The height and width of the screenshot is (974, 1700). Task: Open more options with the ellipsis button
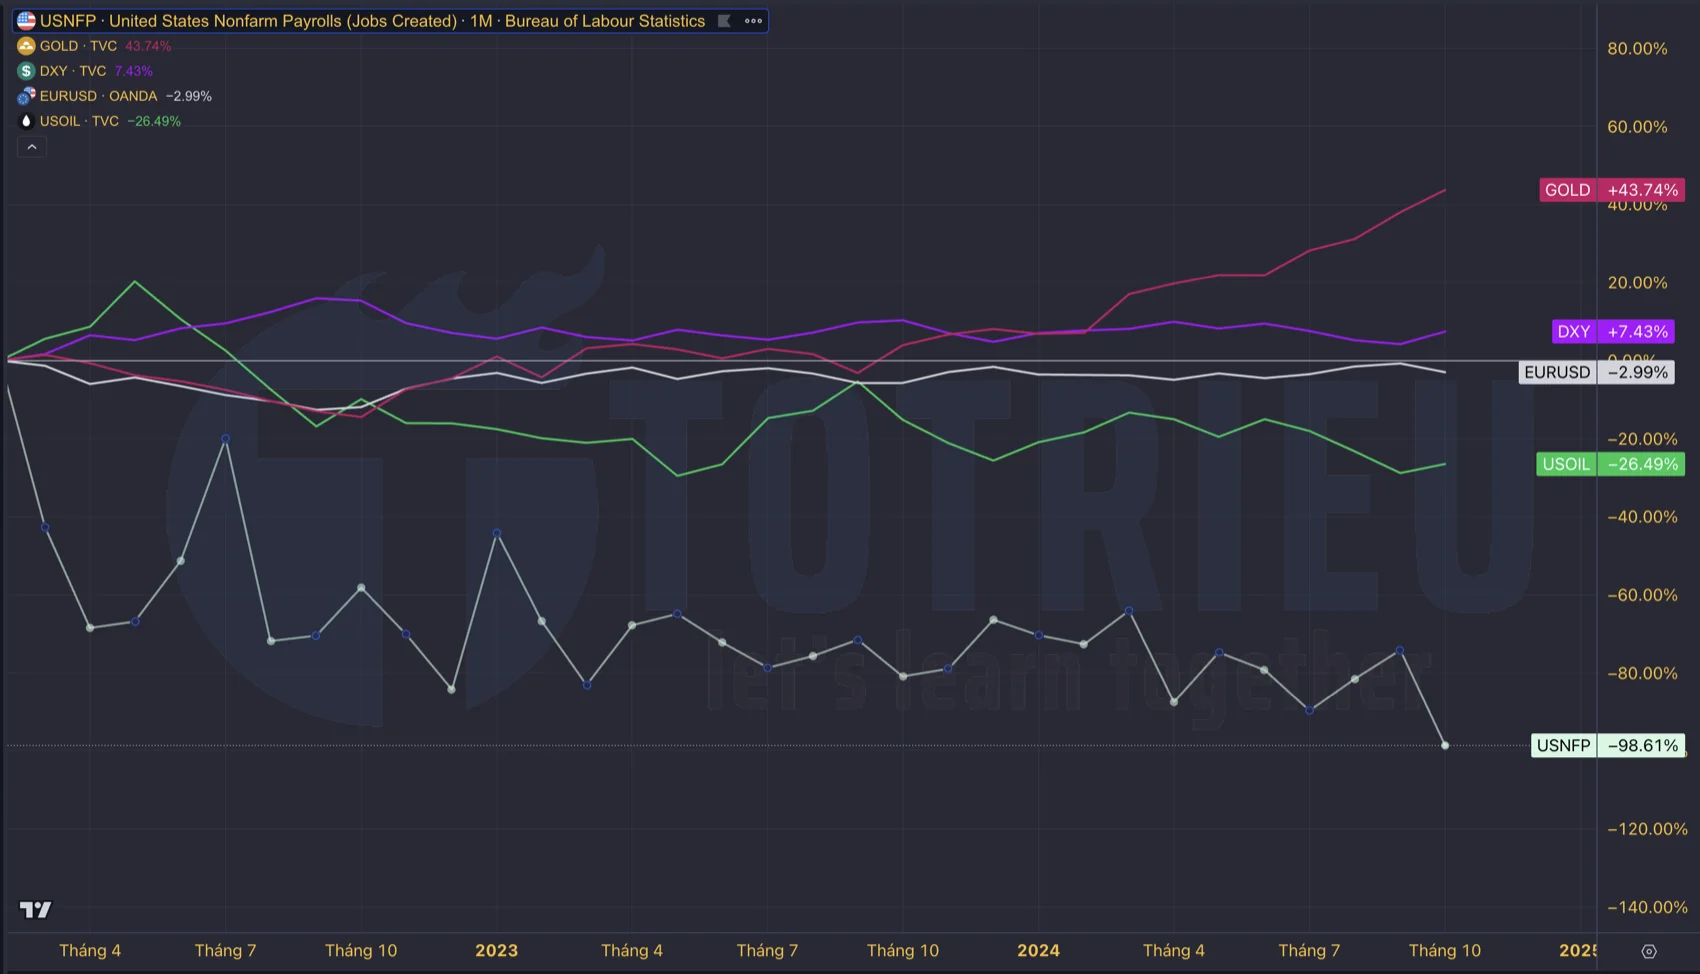point(752,20)
